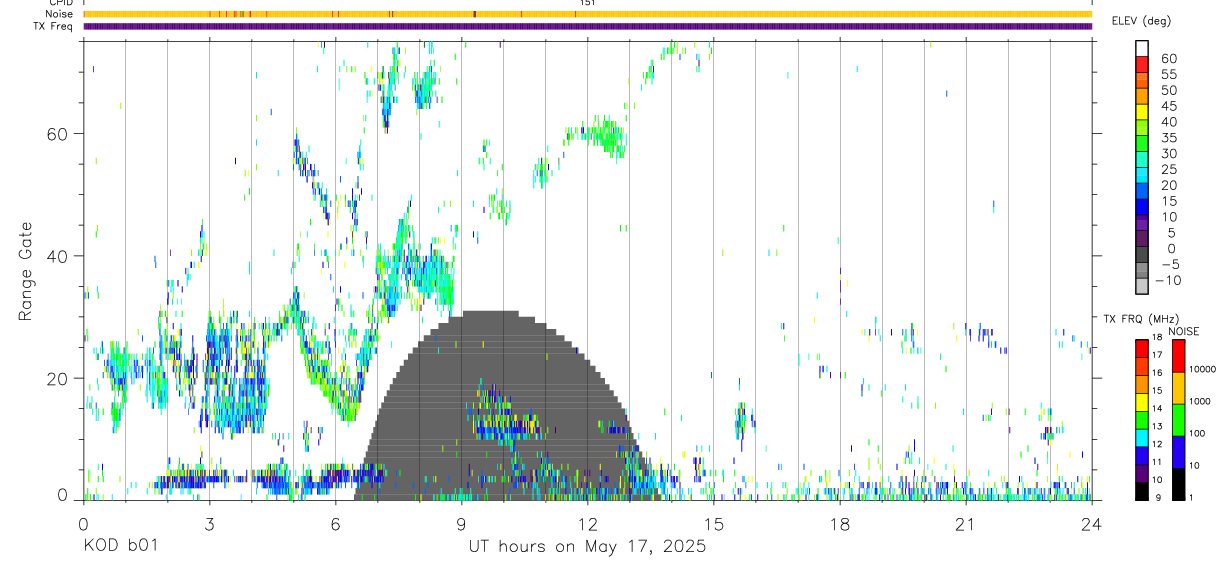Click the 'KOD b01' label
1228x567 pixels.
tap(120, 547)
